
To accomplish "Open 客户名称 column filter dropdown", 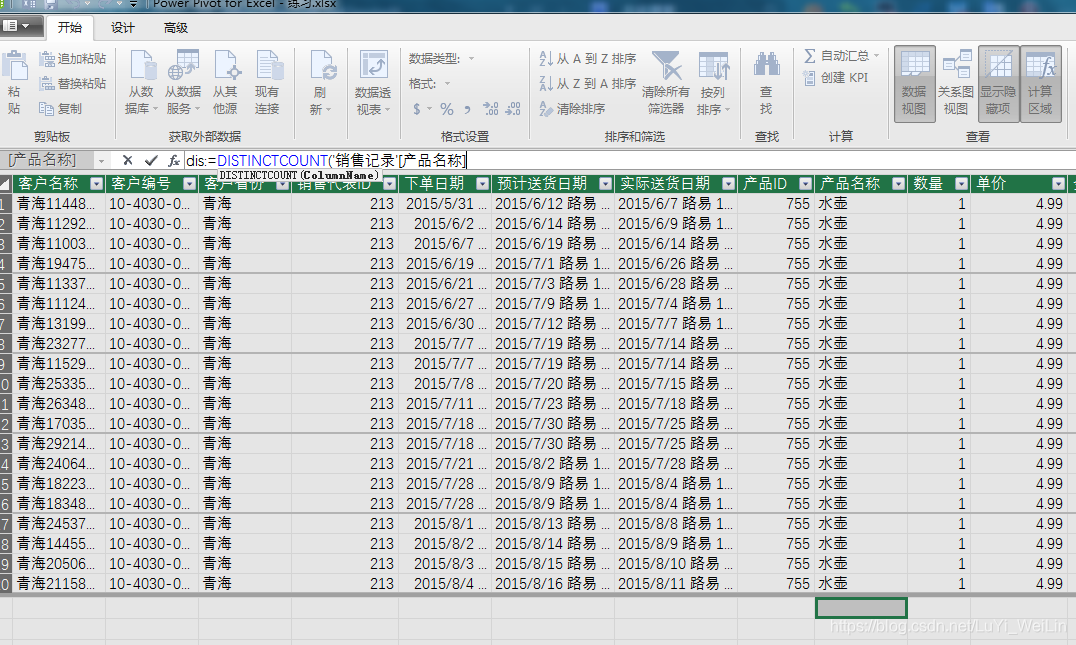I will 96,184.
